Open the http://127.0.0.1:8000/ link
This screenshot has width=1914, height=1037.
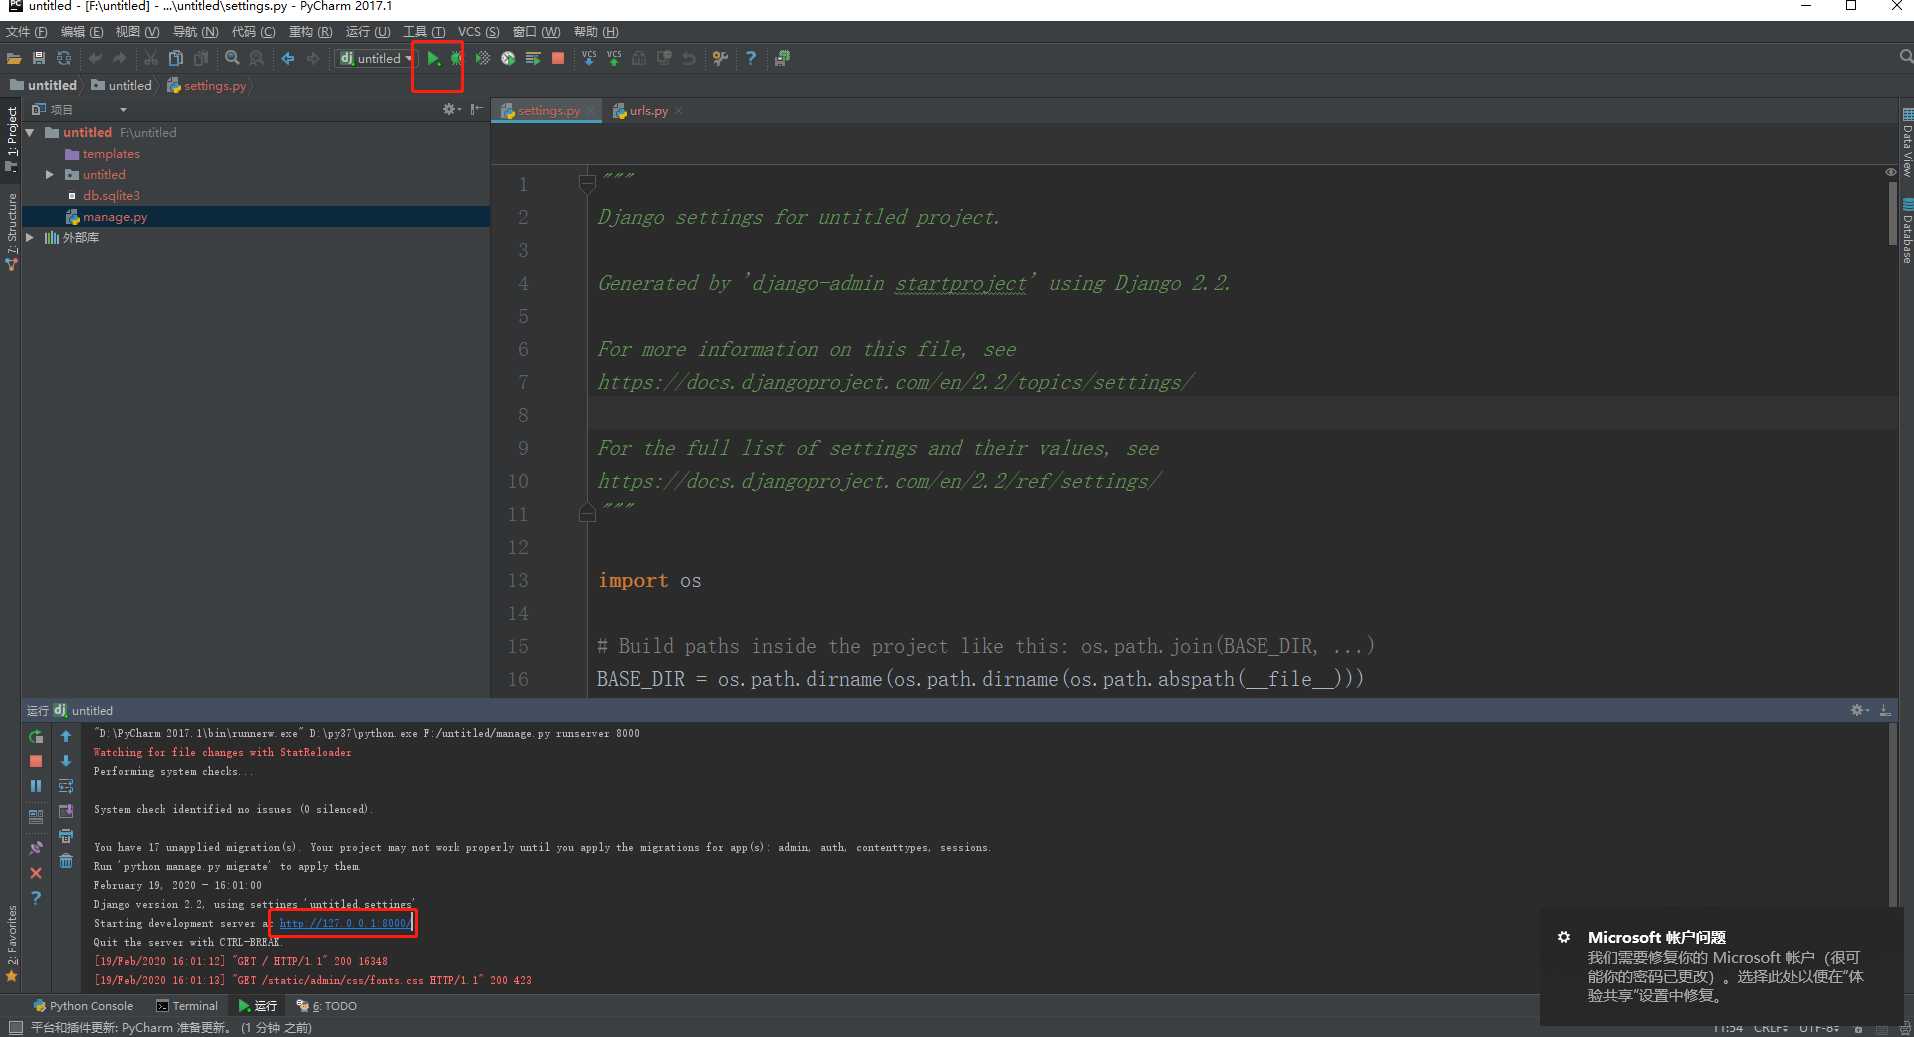(x=345, y=923)
